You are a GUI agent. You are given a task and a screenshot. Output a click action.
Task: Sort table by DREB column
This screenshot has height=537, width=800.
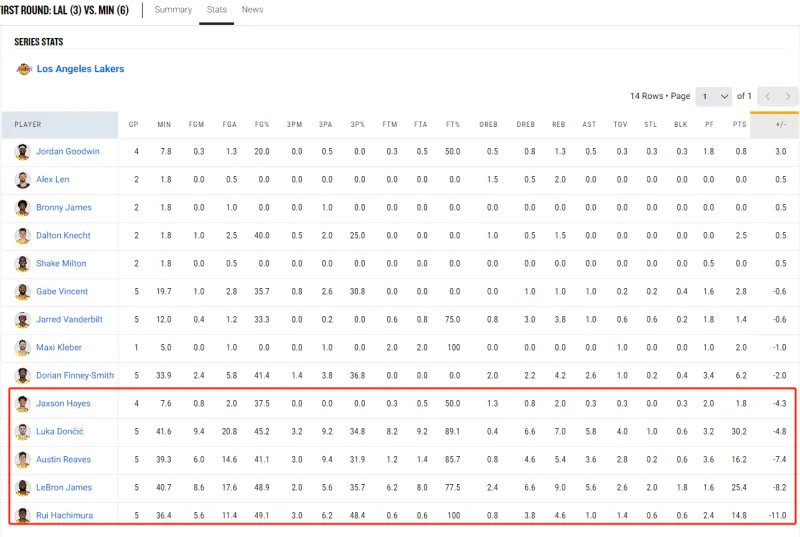tap(526, 124)
